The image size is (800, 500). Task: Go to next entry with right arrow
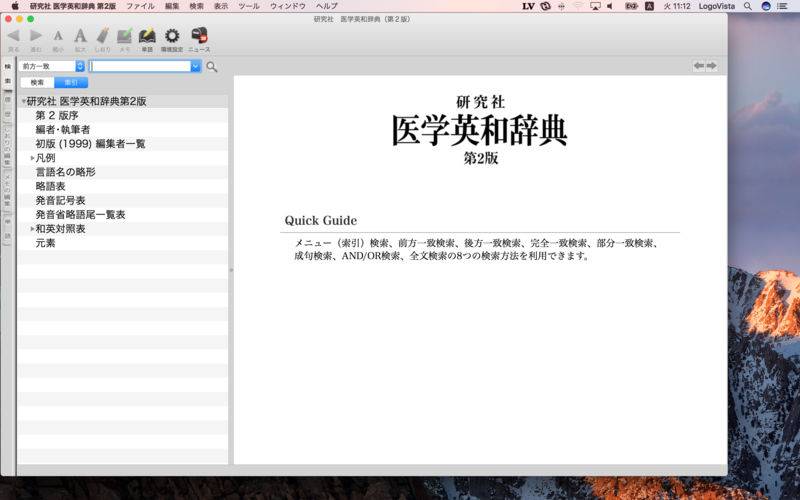tap(711, 66)
